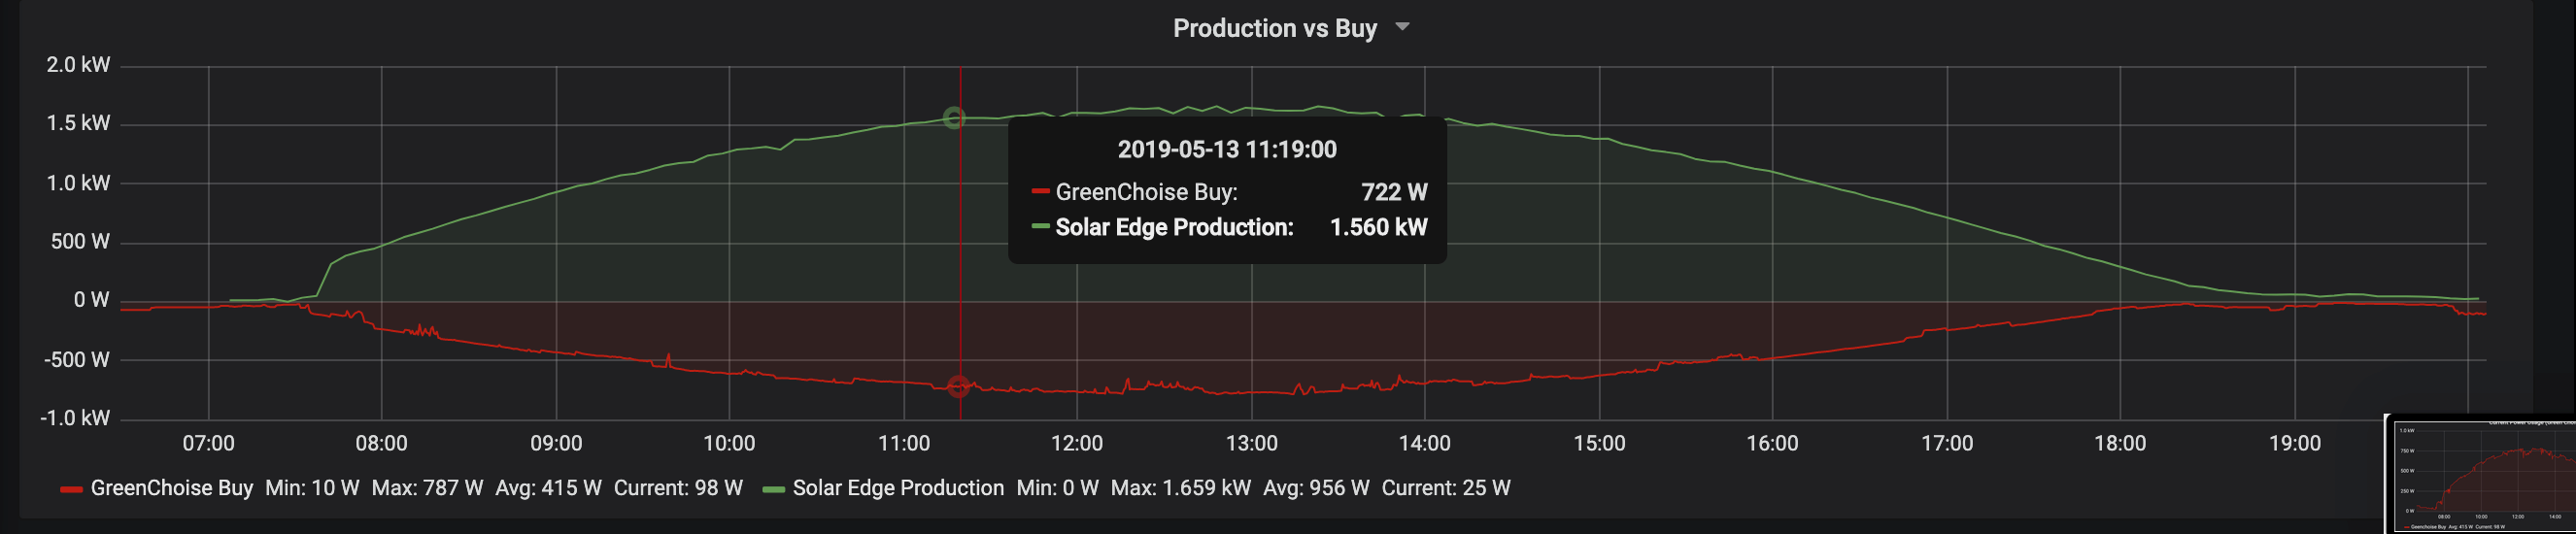Select "Avg: 956 W" in the legend
2576x534 pixels.
[1316, 488]
